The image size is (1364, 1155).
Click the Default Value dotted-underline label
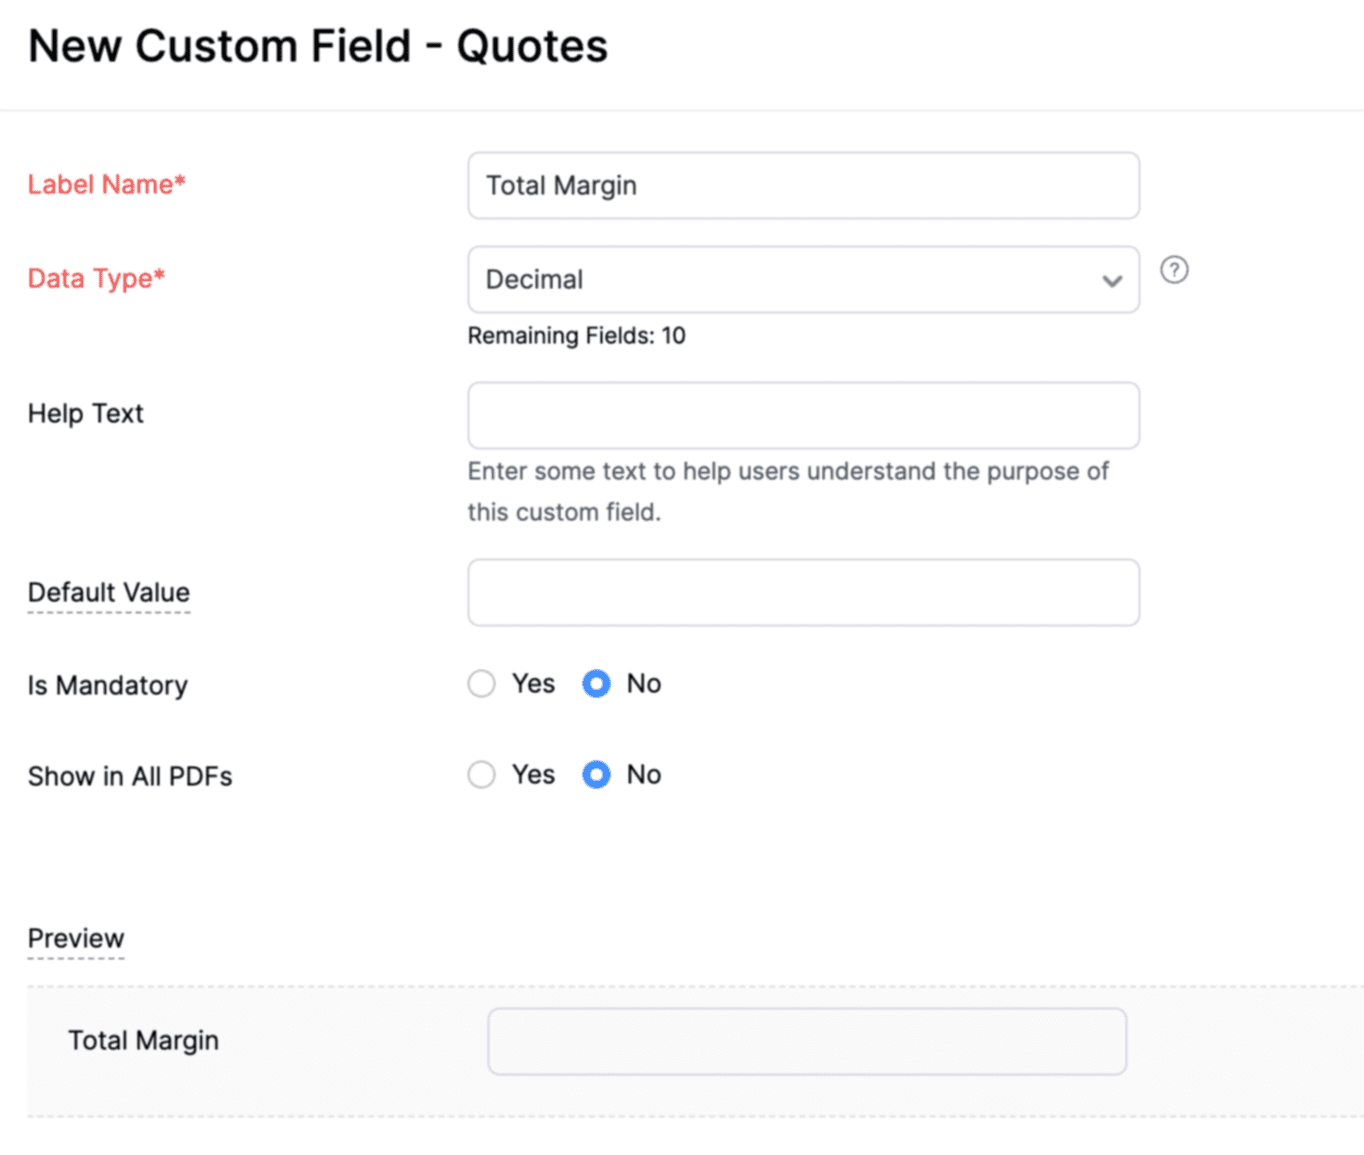pos(109,593)
